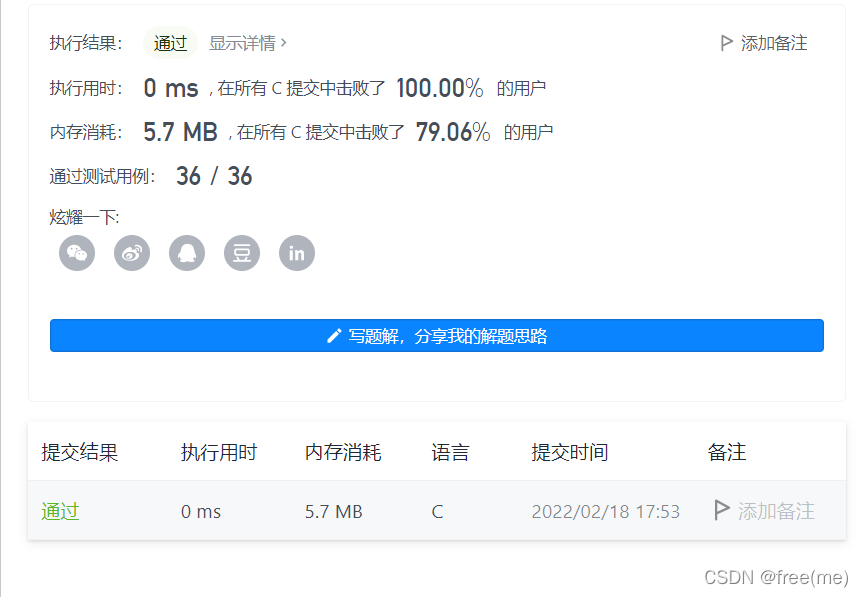Viewport: 863px width, 597px height.
Task: Share result via QQ penguin icon
Action: click(x=187, y=253)
